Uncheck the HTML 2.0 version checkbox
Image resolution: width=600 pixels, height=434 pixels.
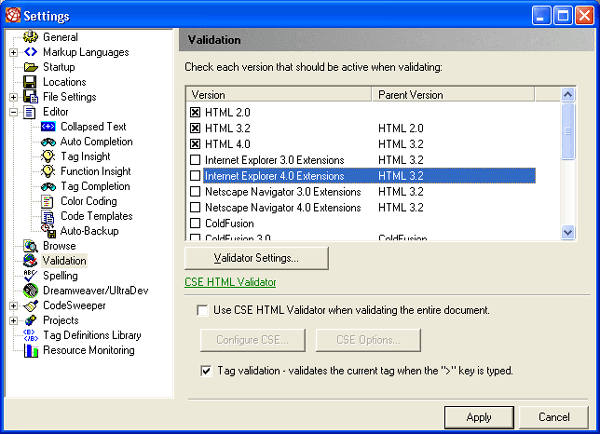click(x=195, y=112)
